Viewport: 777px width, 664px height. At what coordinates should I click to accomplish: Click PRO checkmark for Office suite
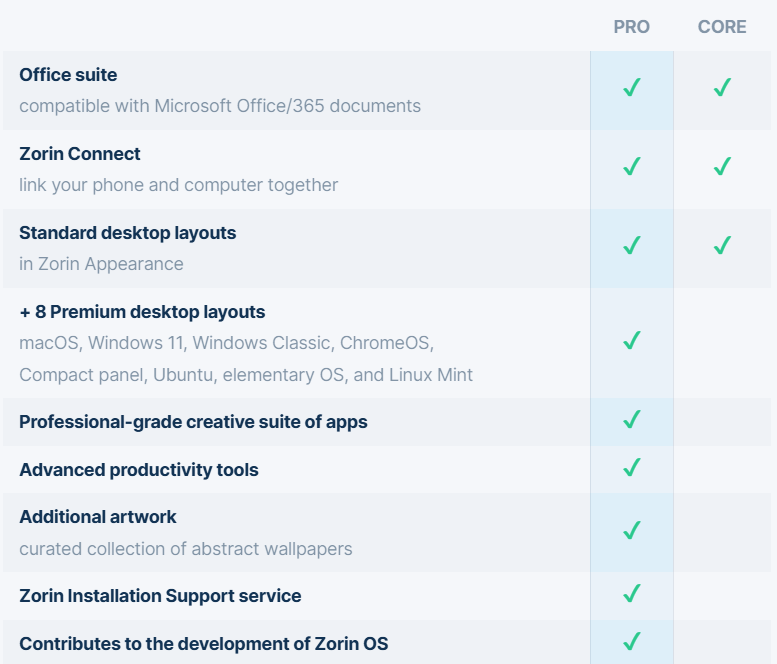click(631, 88)
